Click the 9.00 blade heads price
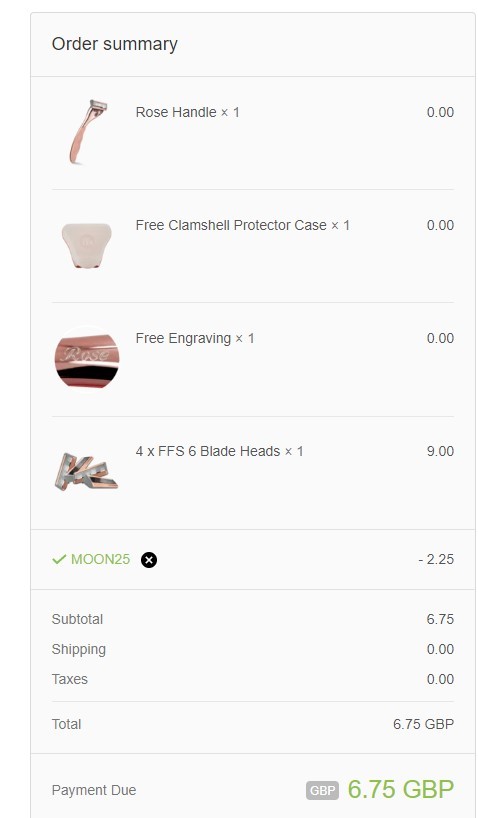478x818 pixels. coord(440,451)
